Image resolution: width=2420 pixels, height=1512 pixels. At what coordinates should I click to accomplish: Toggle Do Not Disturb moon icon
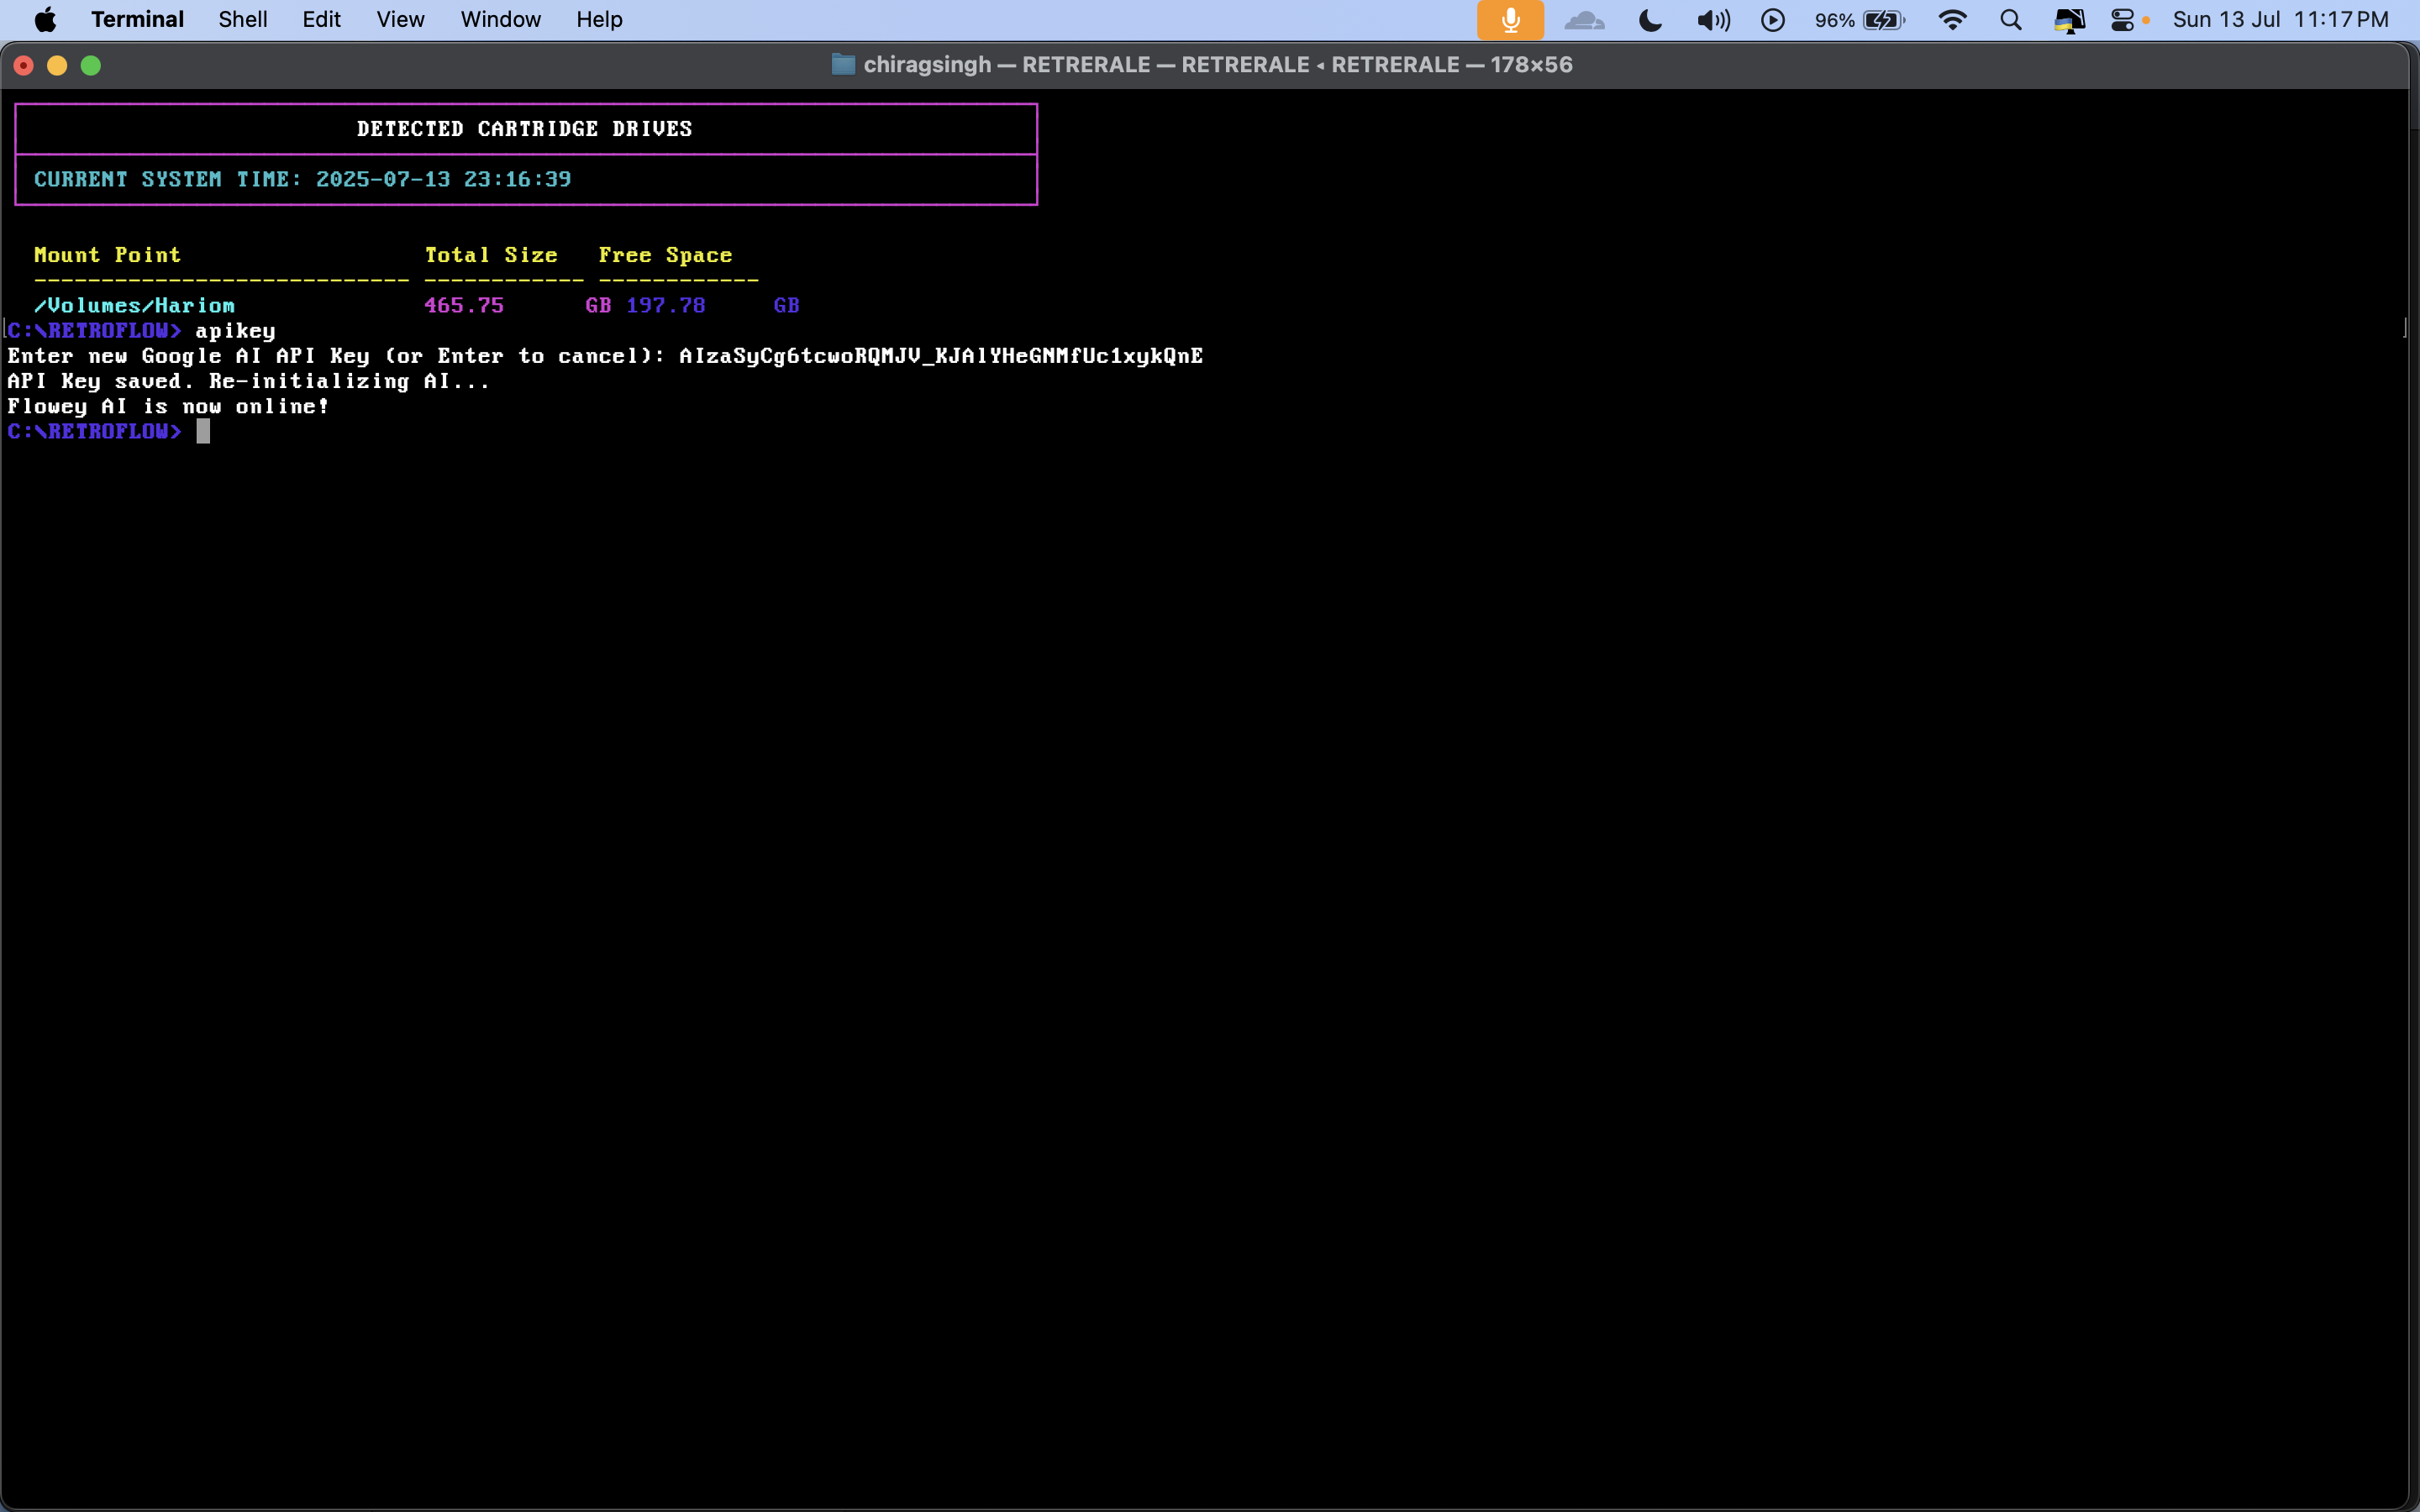pos(1650,20)
